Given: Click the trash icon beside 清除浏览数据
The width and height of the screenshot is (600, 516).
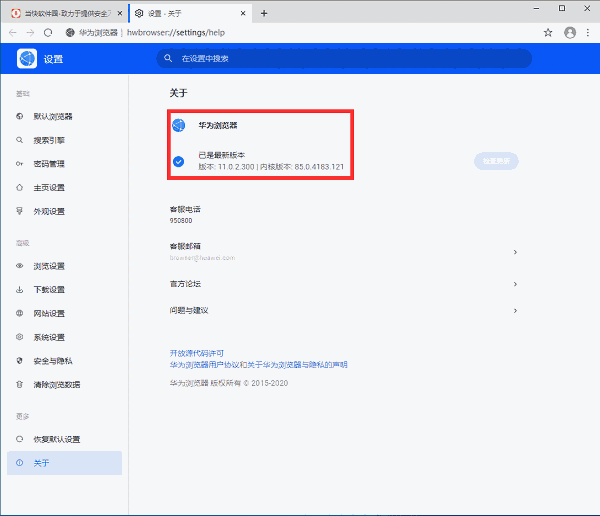Looking at the screenshot, I should [x=20, y=384].
